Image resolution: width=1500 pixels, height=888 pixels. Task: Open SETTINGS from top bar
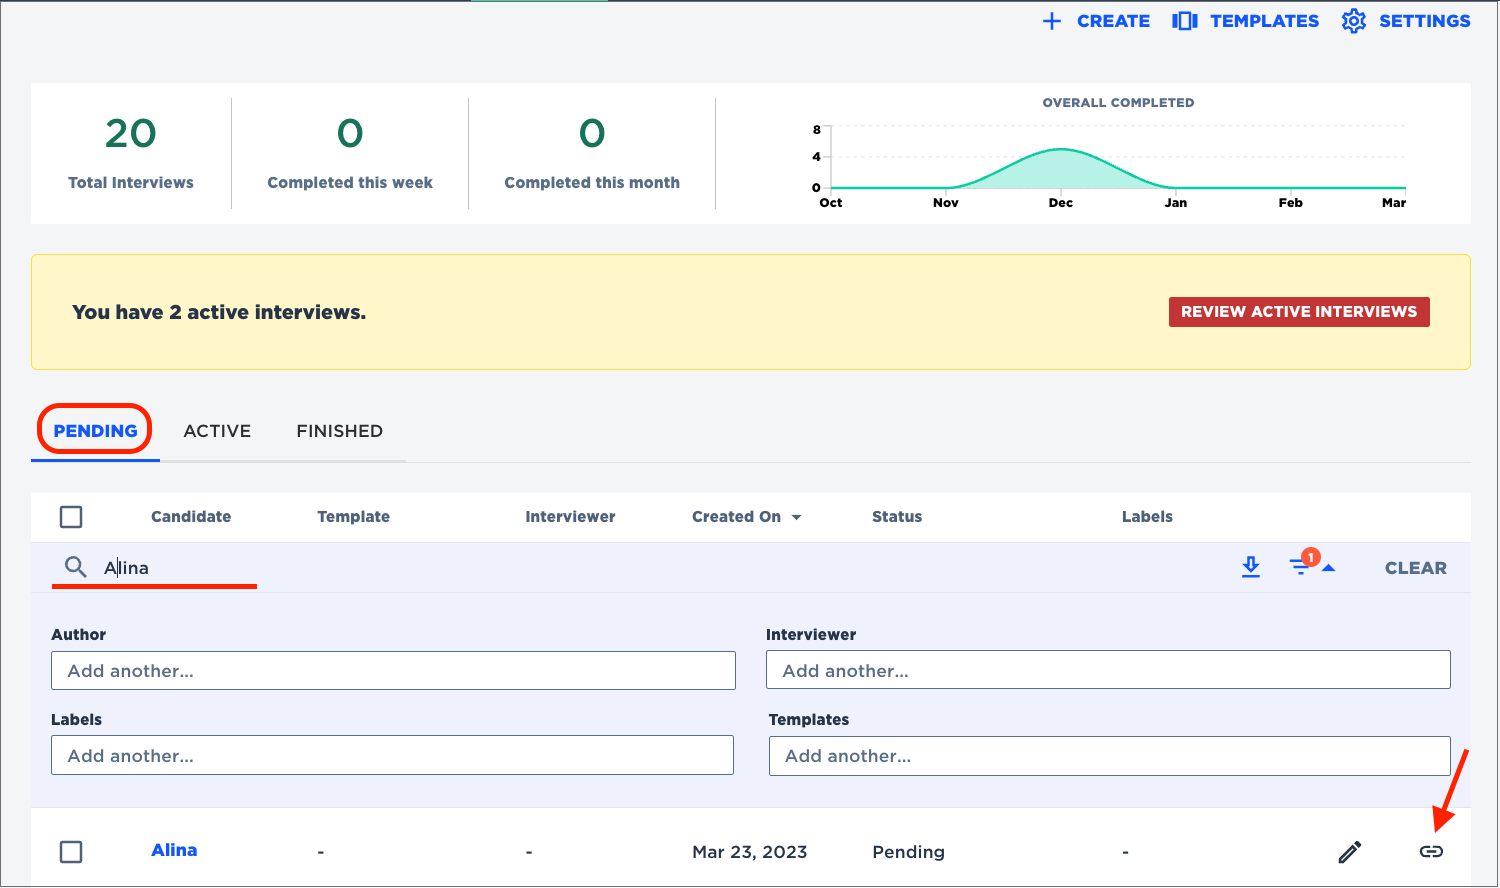tap(1424, 21)
